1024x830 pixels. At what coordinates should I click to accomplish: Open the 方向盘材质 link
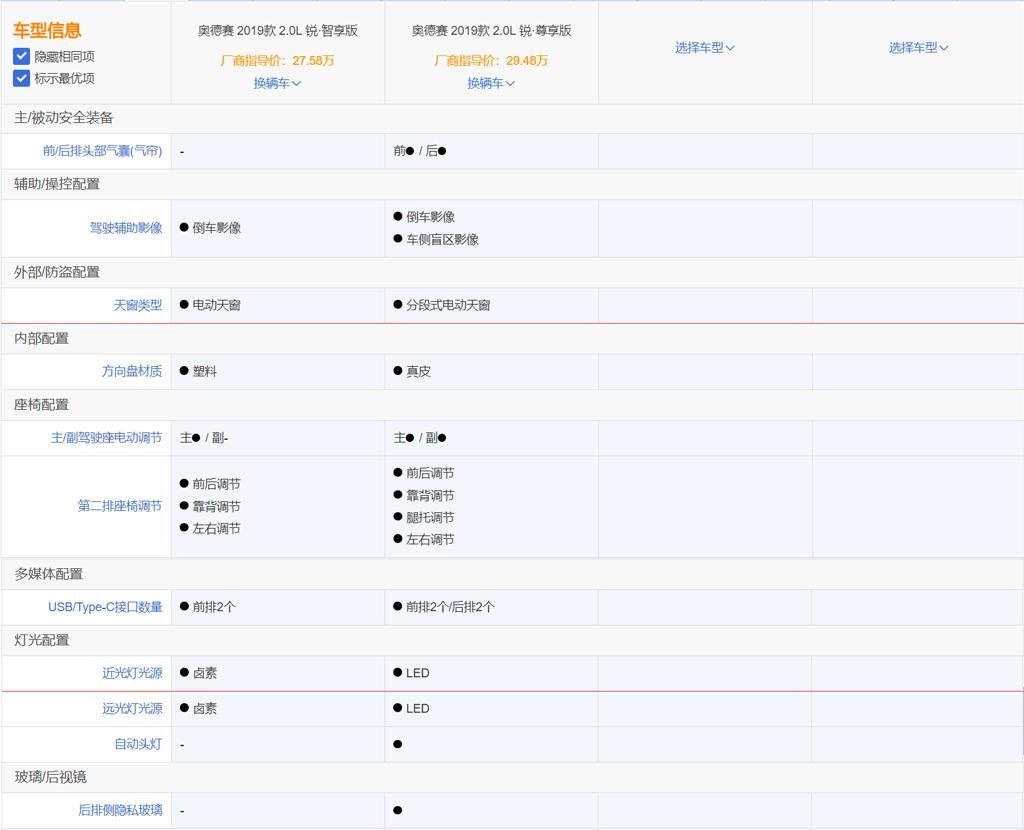[x=132, y=371]
